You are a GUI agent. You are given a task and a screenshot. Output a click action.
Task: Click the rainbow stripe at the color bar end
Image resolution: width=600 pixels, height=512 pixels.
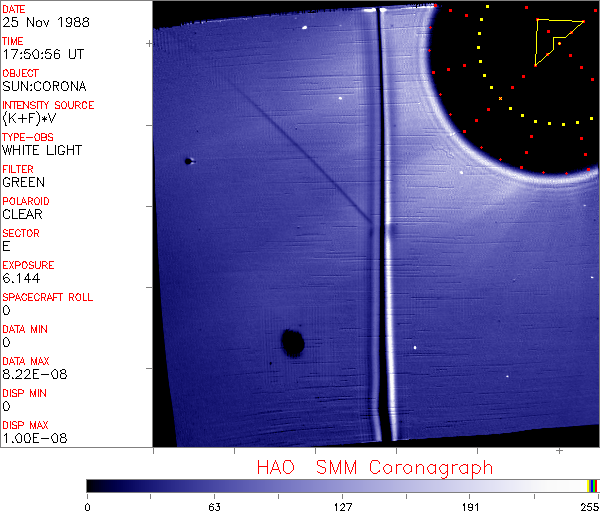coord(593,485)
